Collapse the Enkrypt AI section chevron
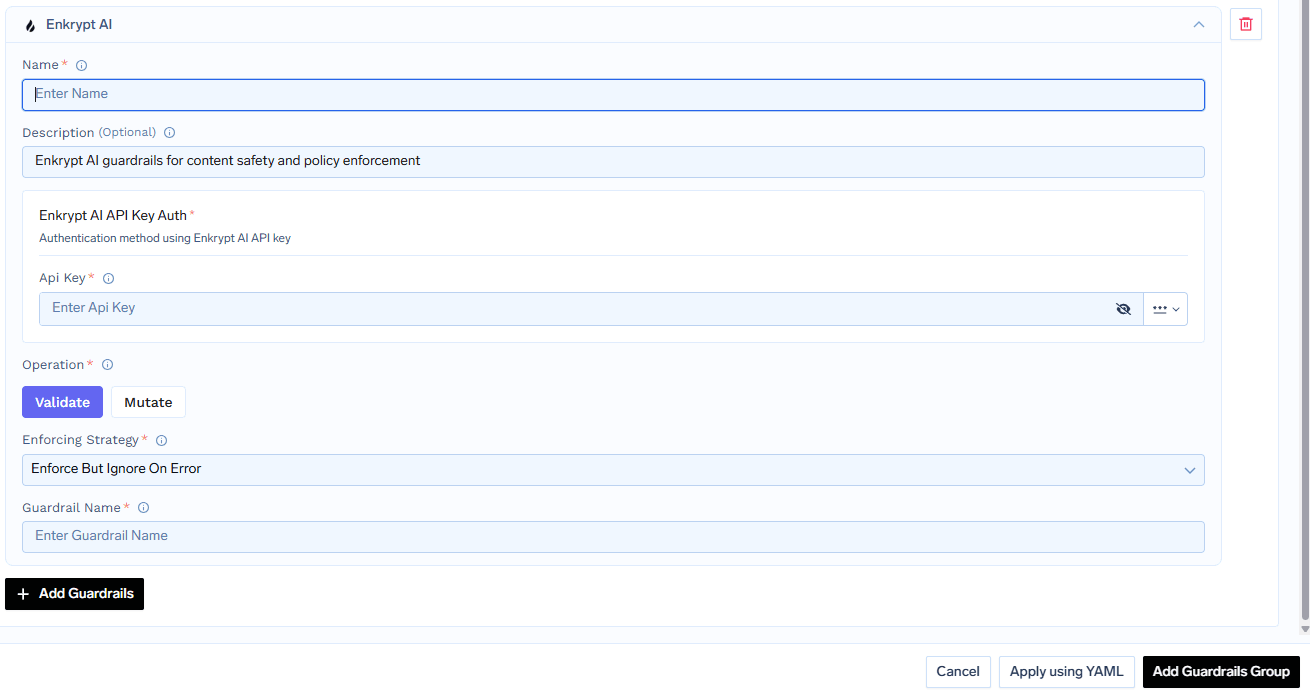The height and width of the screenshot is (692, 1310). point(1199,25)
